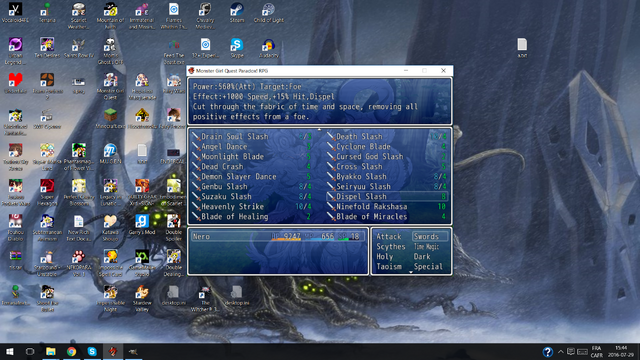Image resolution: width=640 pixels, height=360 pixels.
Task: Choose the Moonlight Blade skill
Action: click(x=252, y=156)
